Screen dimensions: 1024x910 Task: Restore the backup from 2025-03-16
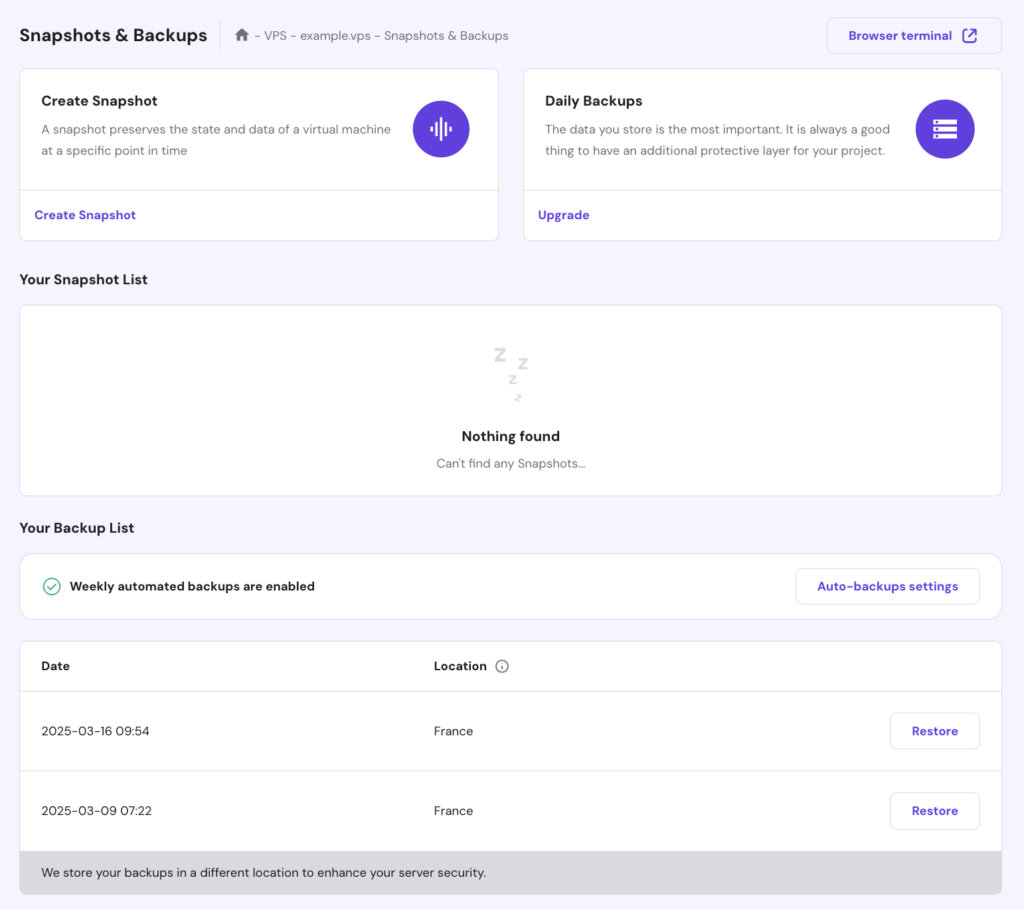(934, 731)
